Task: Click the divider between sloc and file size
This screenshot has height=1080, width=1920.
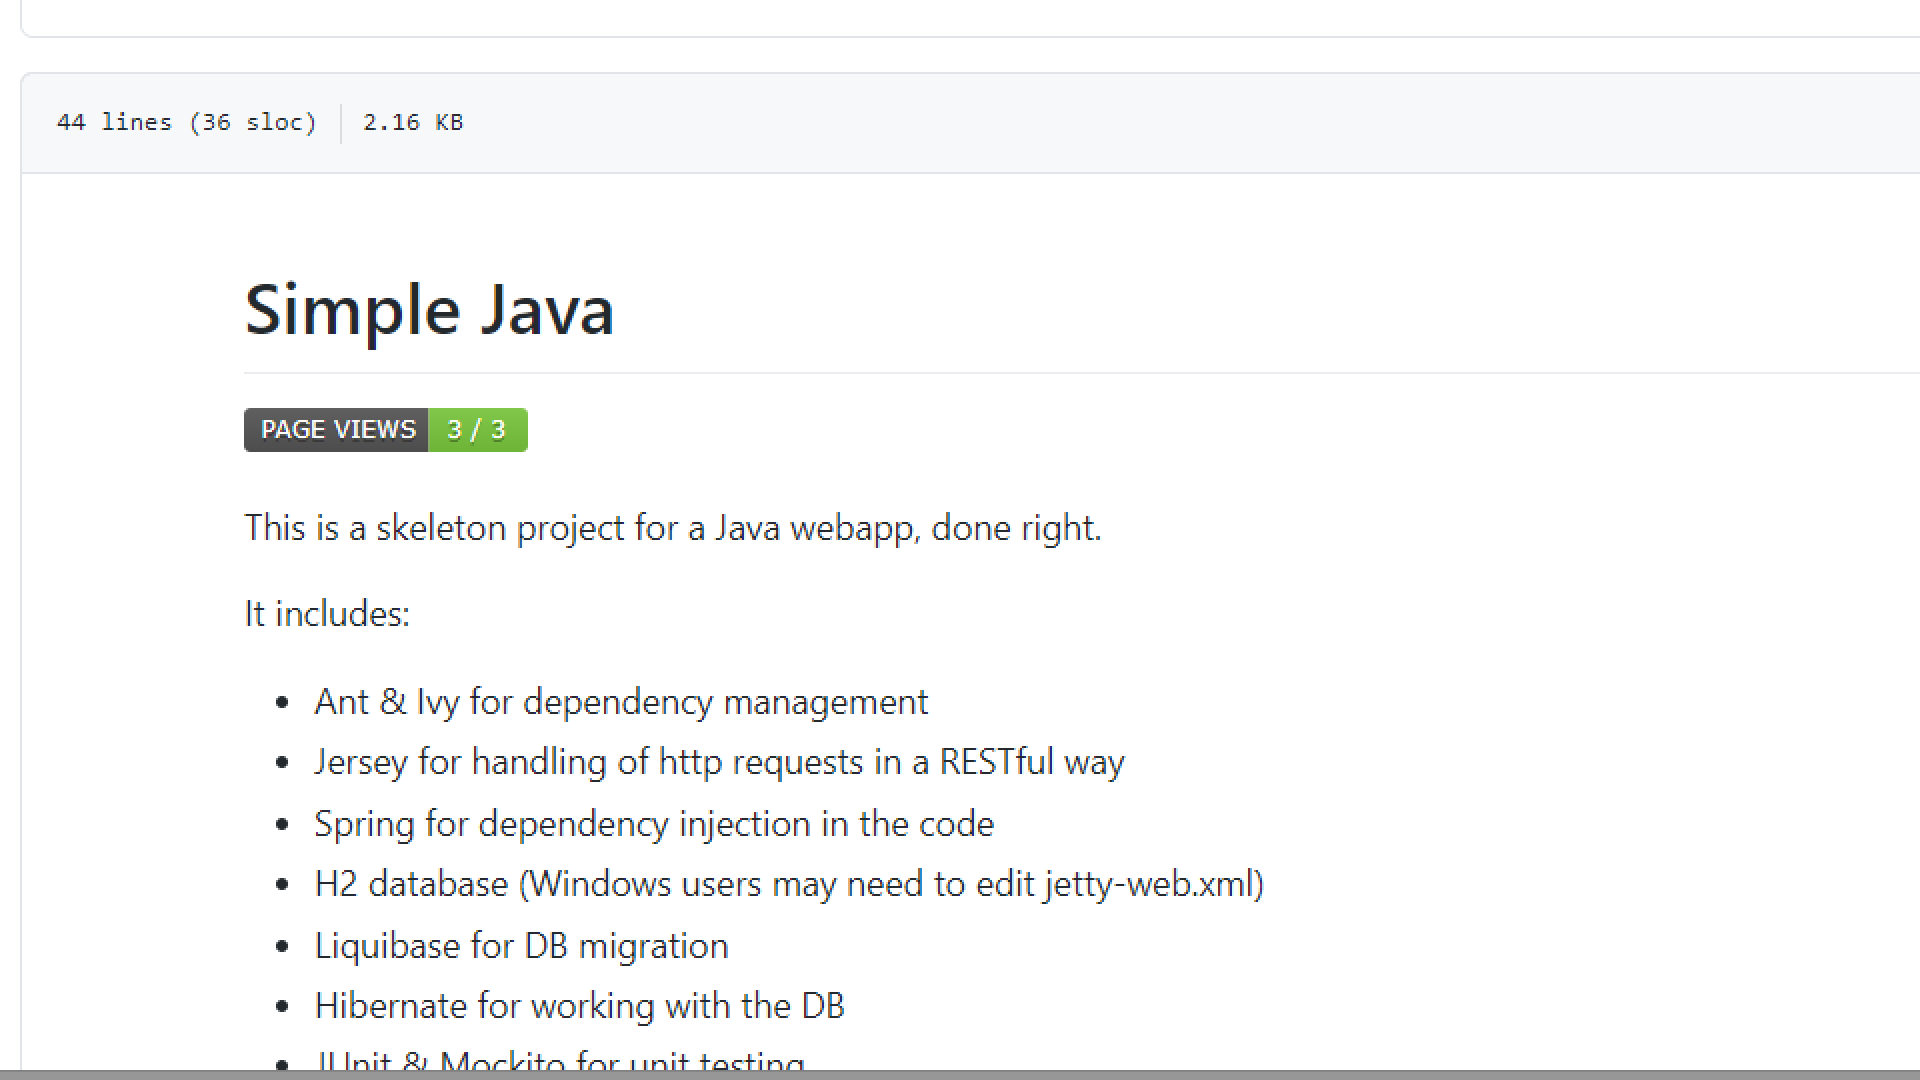Action: 341,123
